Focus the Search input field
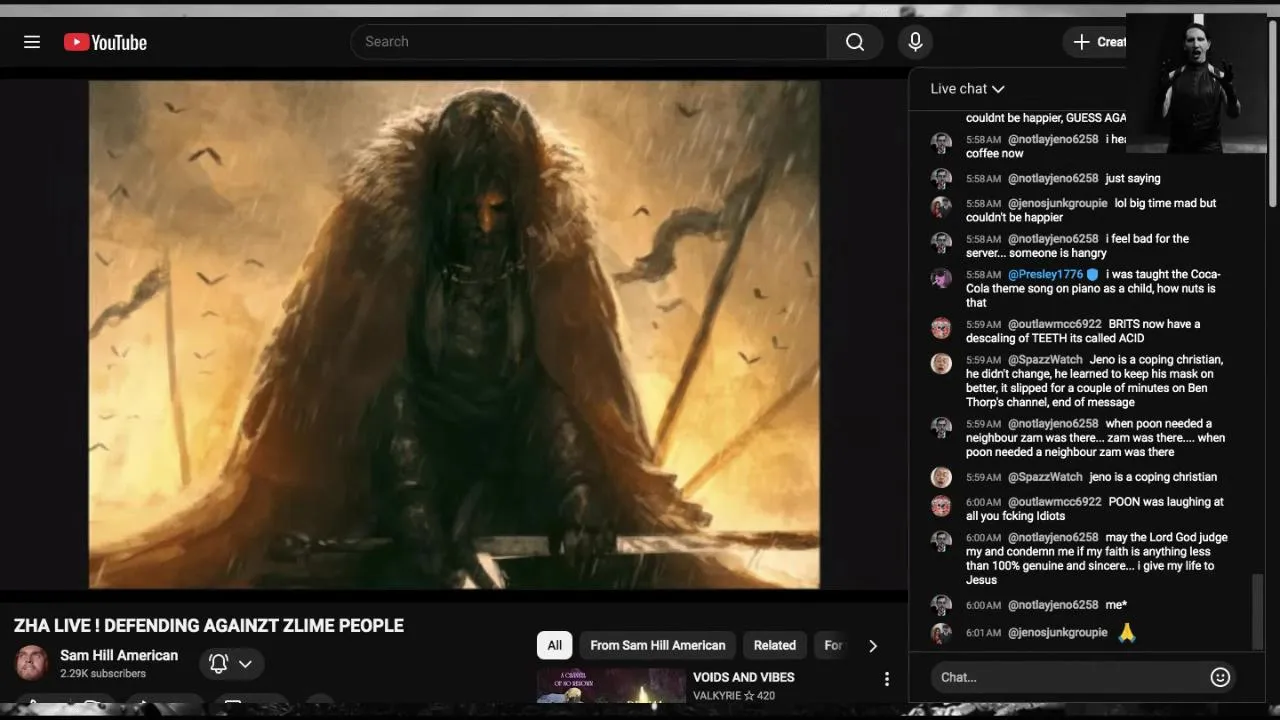1280x720 pixels. click(589, 42)
